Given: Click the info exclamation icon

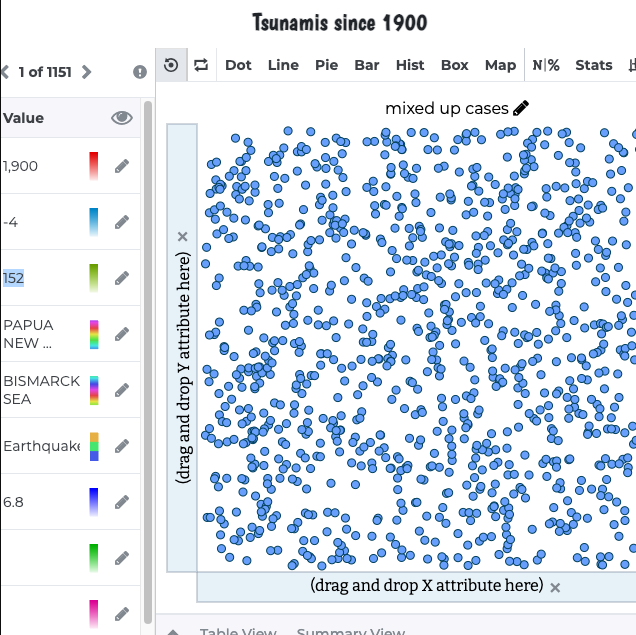Looking at the screenshot, I should click(140, 72).
